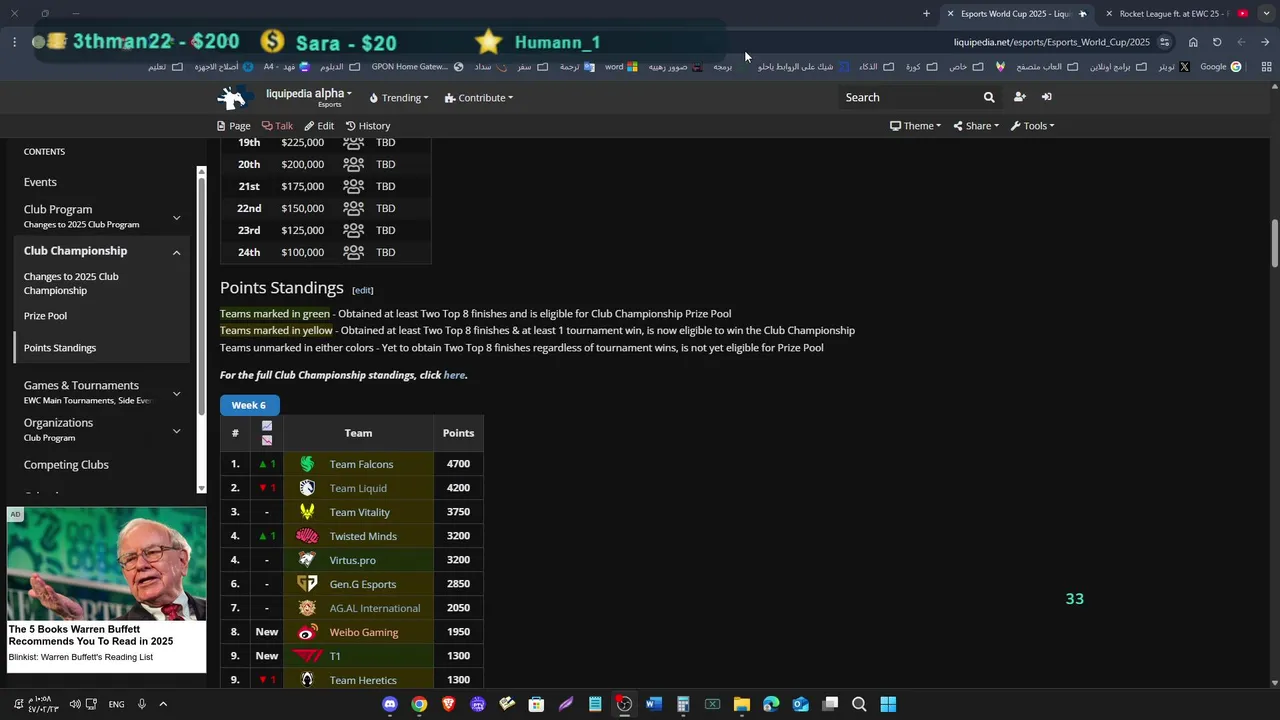
Task: Click the AG.AL International logo
Action: coord(307,608)
